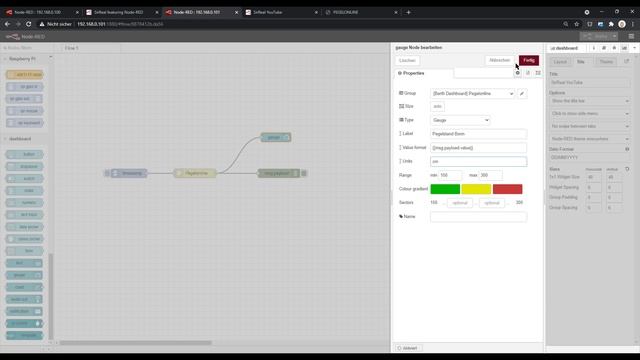The image size is (640, 360).
Task: Select dashboard date picker palette node
Action: click(24, 227)
